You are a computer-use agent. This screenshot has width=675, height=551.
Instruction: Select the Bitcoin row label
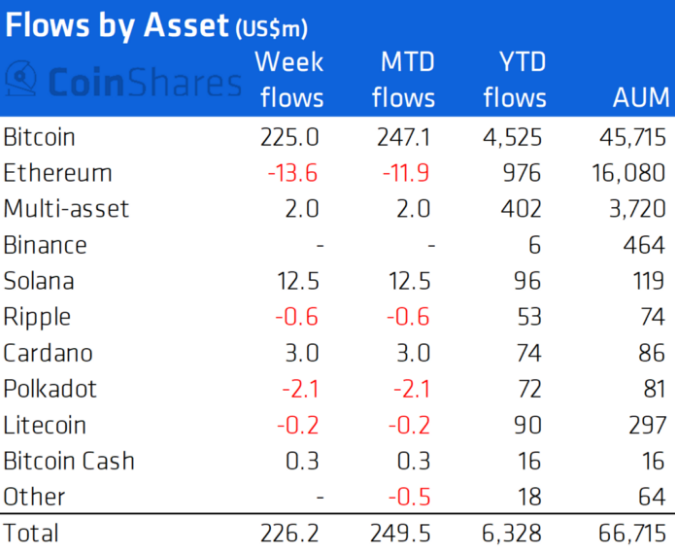39,137
